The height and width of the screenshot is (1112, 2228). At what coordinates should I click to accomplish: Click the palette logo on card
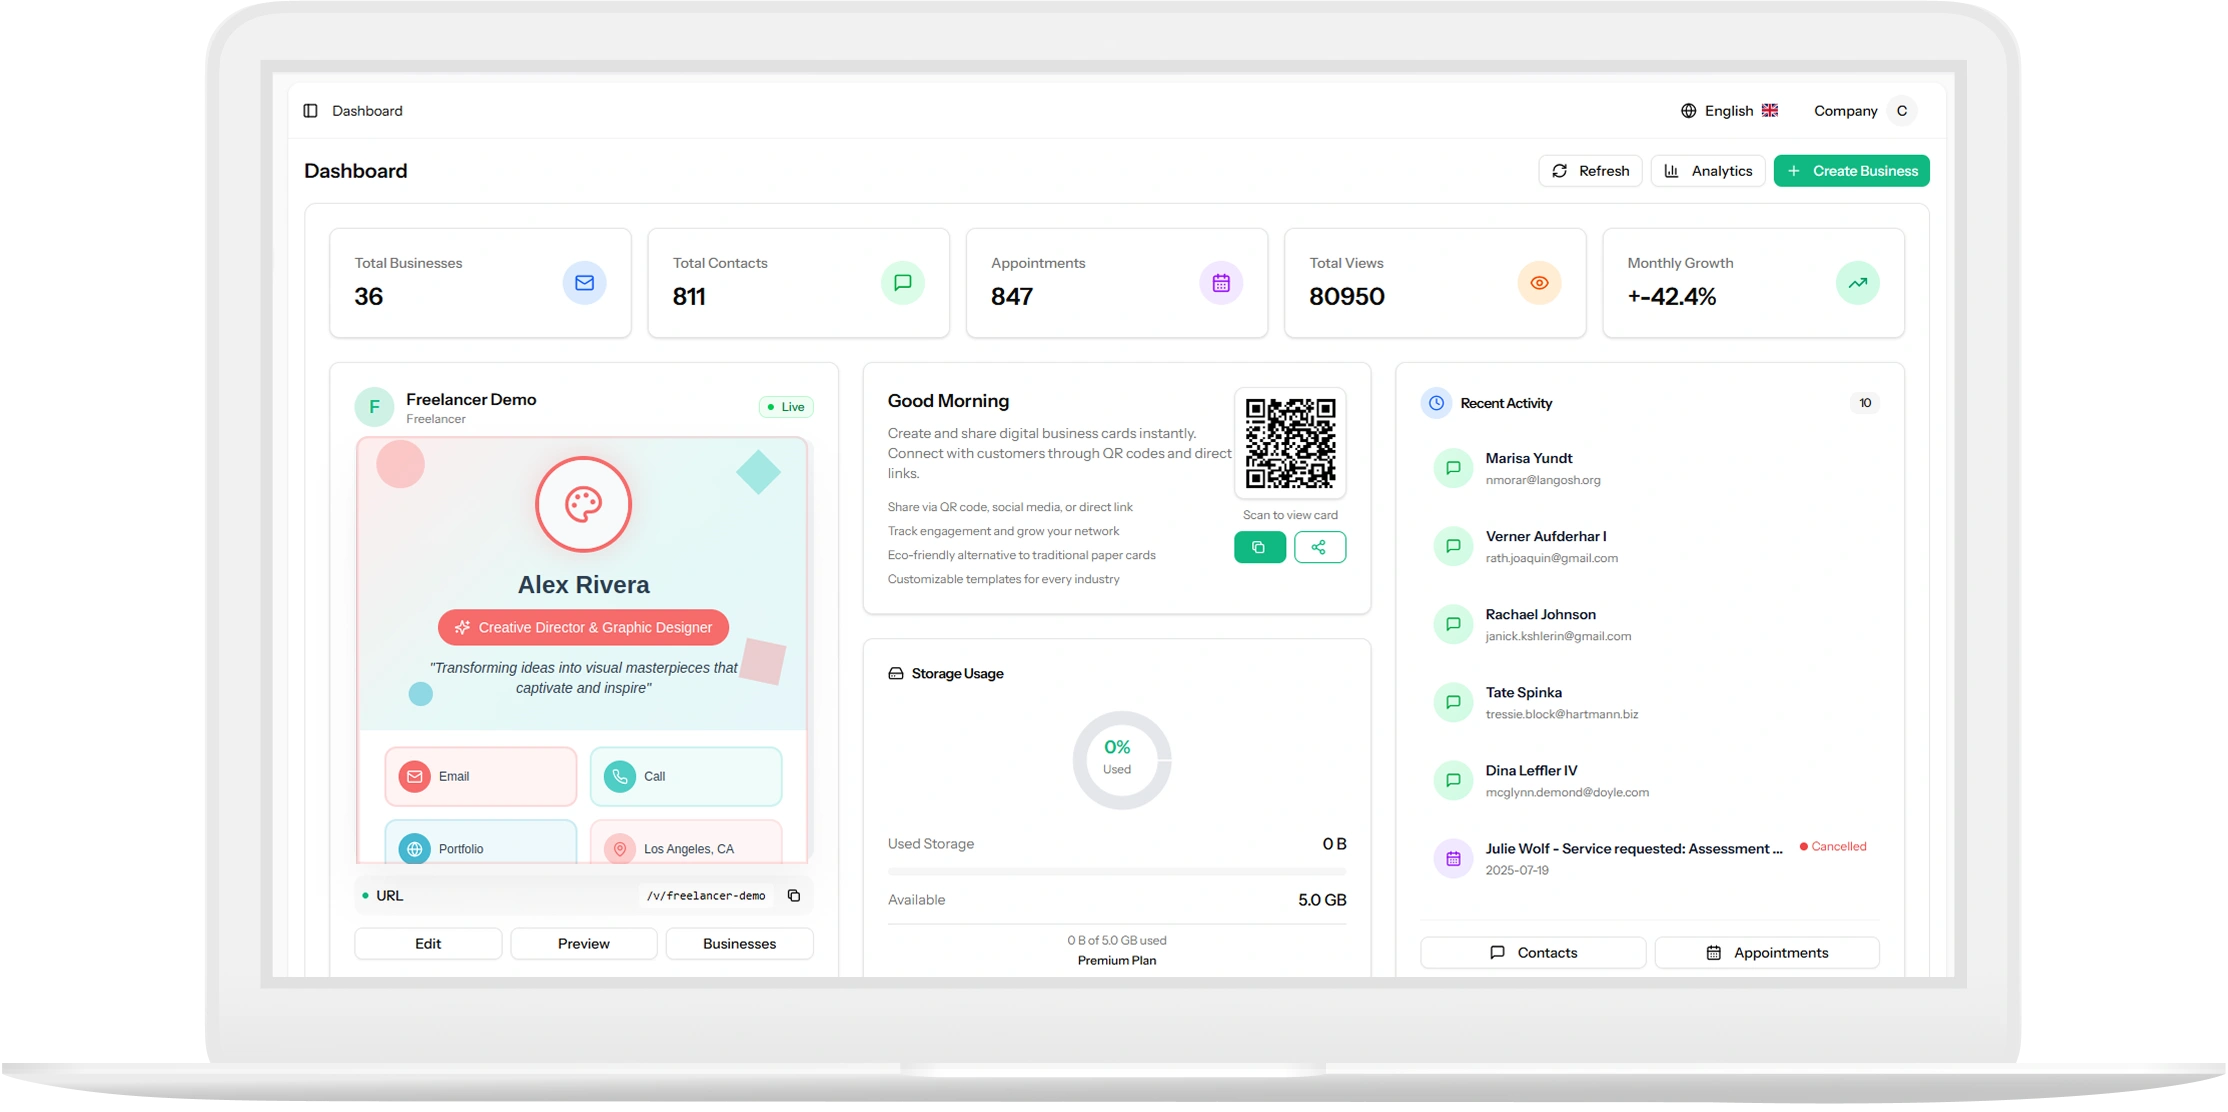tap(583, 504)
